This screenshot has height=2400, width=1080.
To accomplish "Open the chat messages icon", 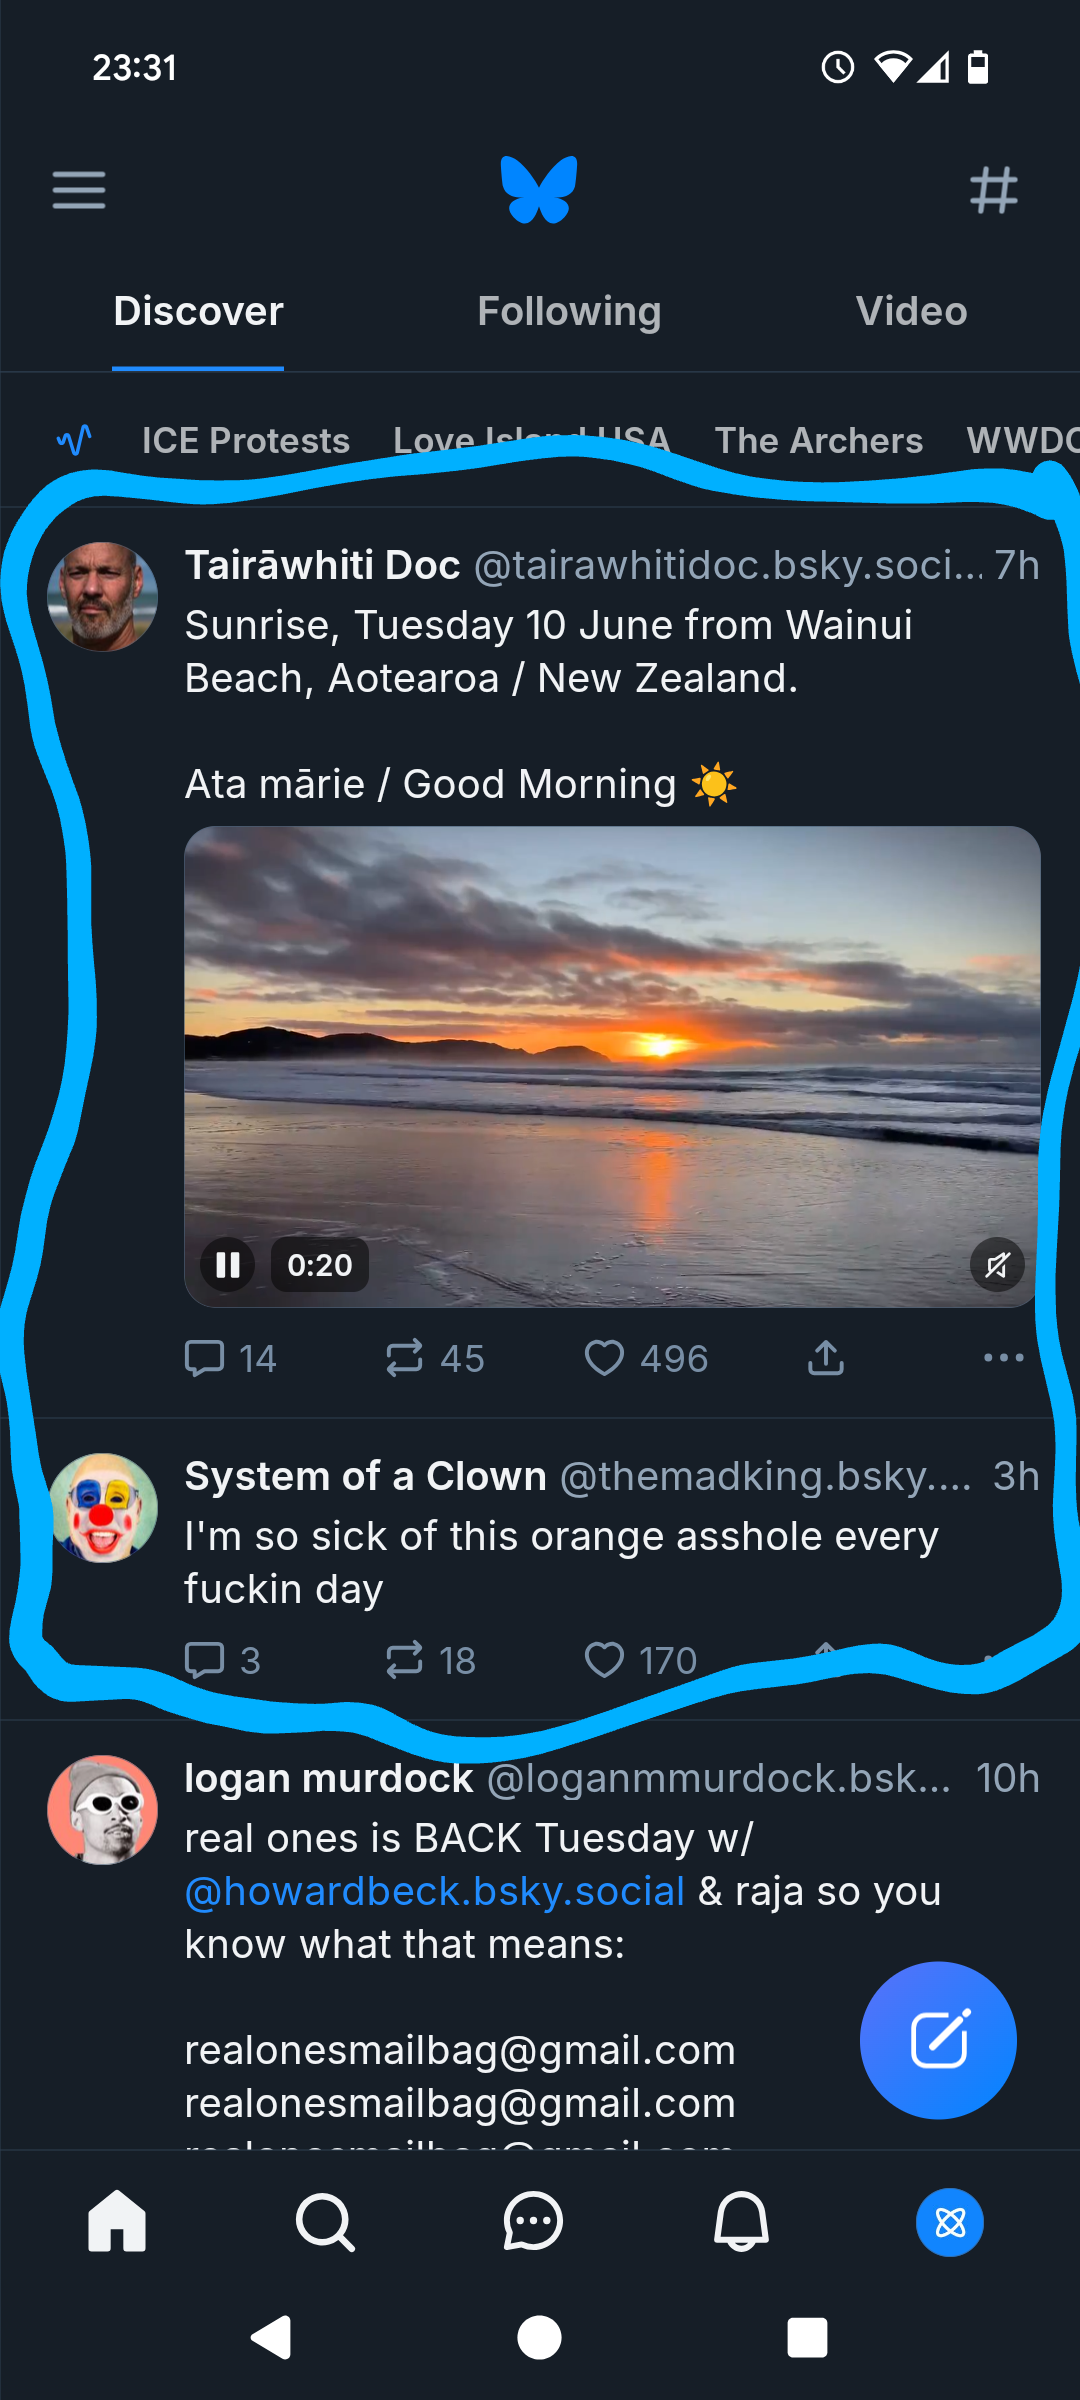I will (x=533, y=2223).
